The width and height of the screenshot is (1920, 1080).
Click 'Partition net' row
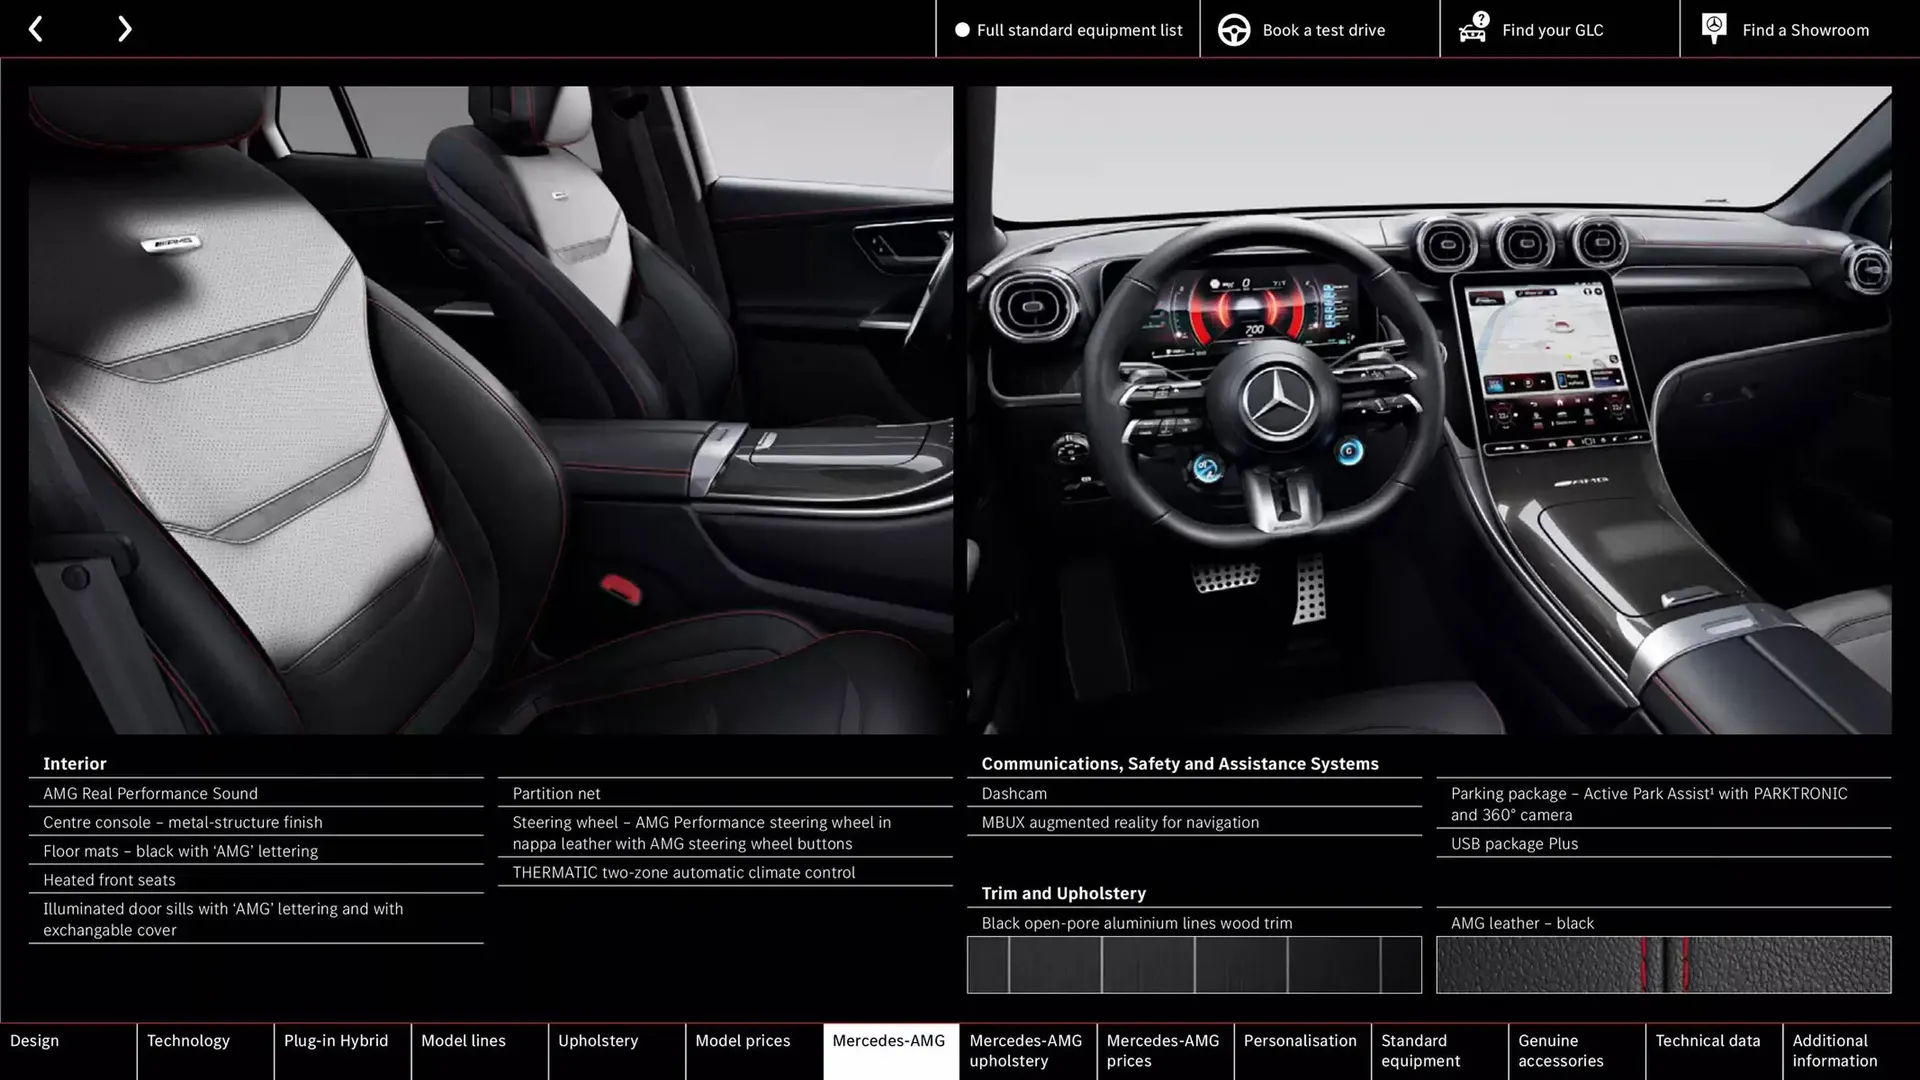[725, 793]
